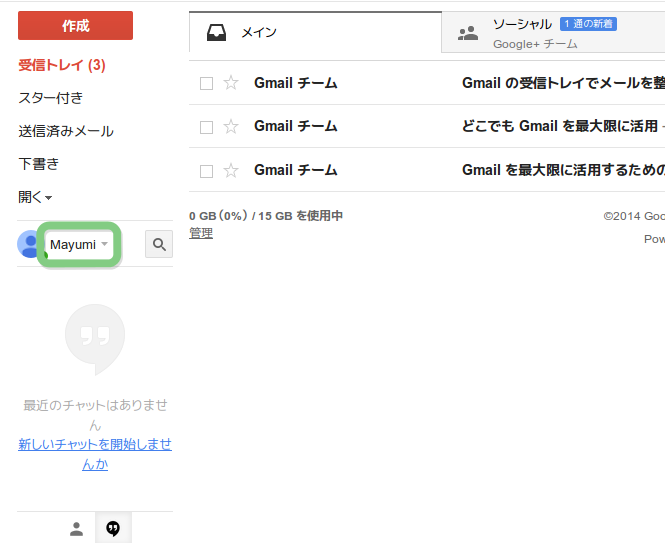Switch to contacts person icon at bottom

point(76,529)
